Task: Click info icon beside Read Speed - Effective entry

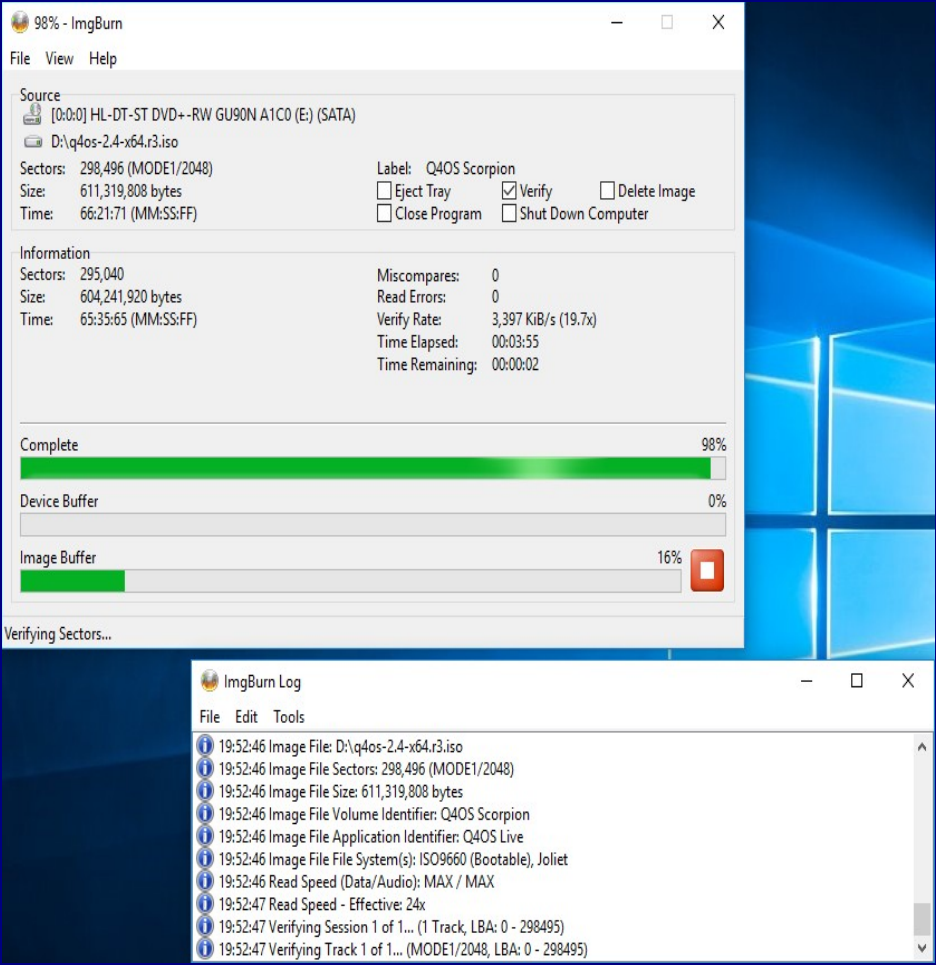Action: 205,904
